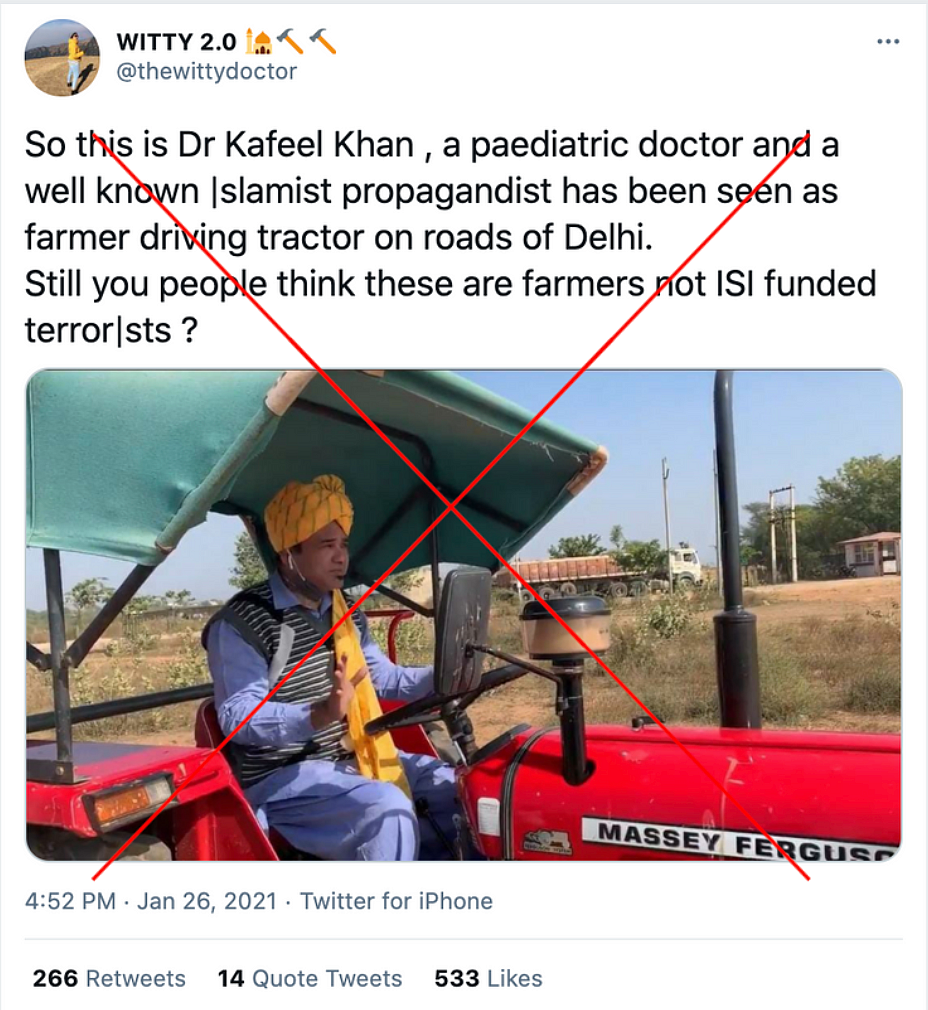Click the mosque emoji beside the name
Screen dimensions: 928x1010
[259, 43]
